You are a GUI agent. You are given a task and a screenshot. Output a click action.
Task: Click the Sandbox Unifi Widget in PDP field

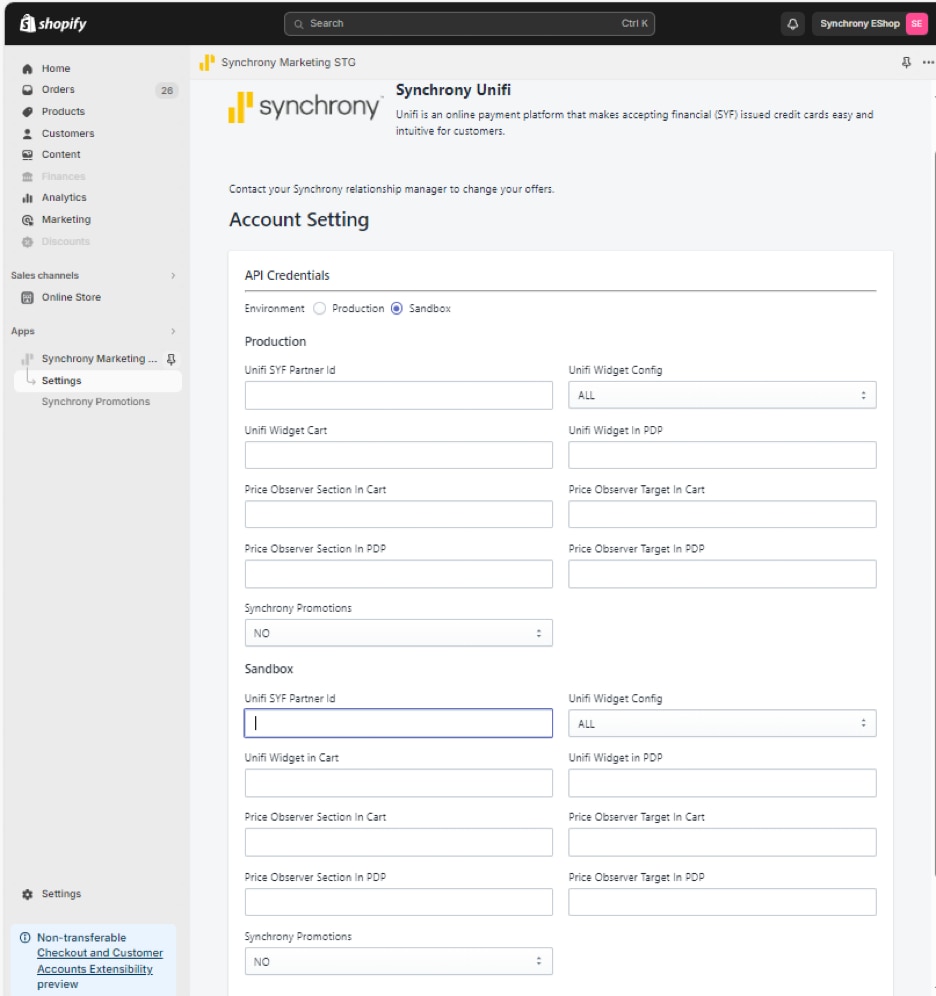(722, 783)
